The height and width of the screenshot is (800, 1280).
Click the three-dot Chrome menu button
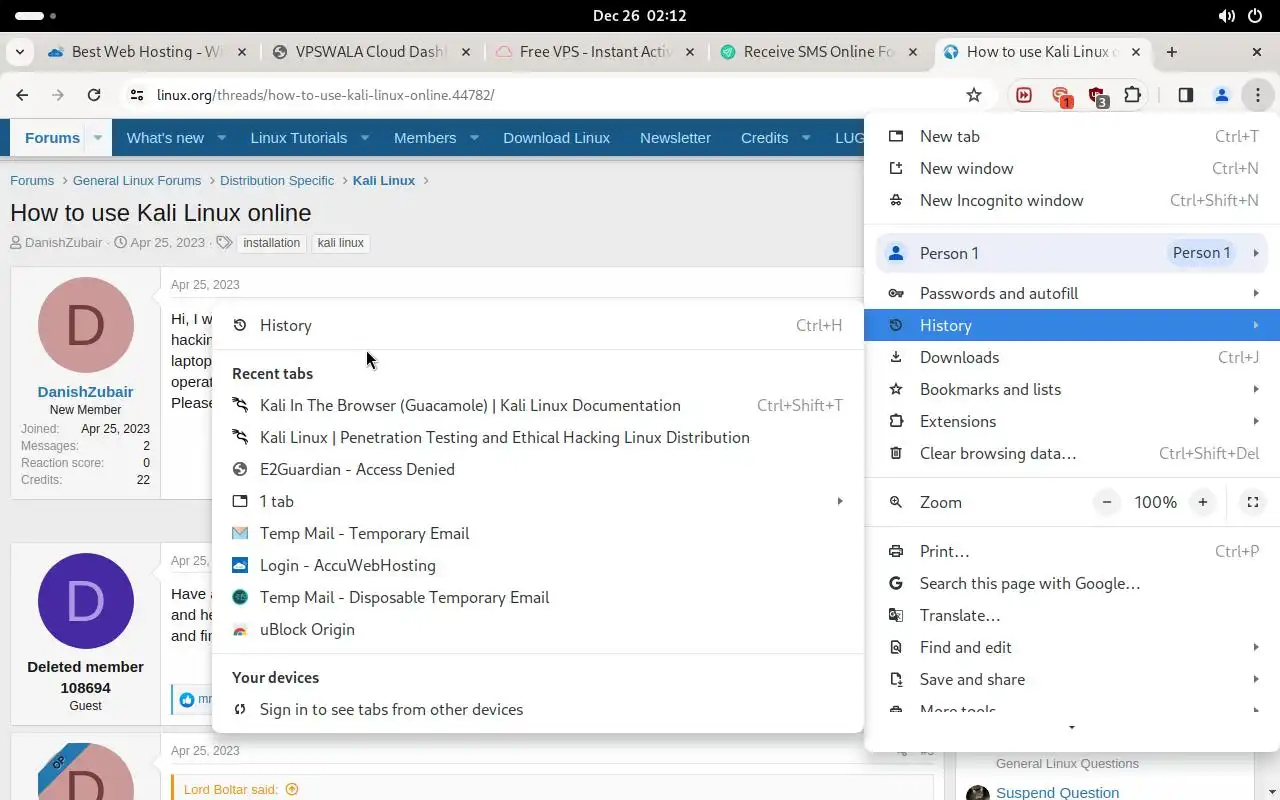tap(1257, 95)
